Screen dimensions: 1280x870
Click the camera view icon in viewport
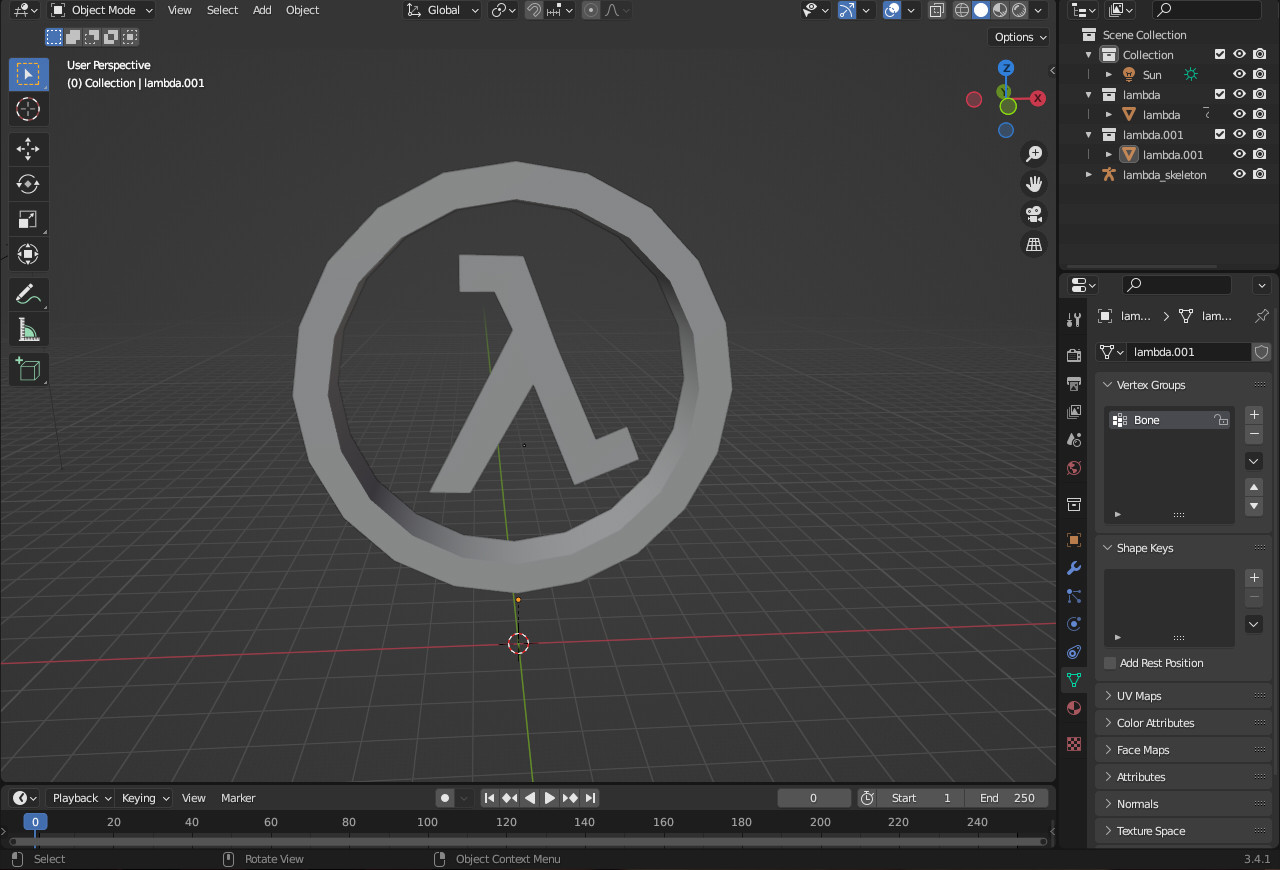(1033, 213)
